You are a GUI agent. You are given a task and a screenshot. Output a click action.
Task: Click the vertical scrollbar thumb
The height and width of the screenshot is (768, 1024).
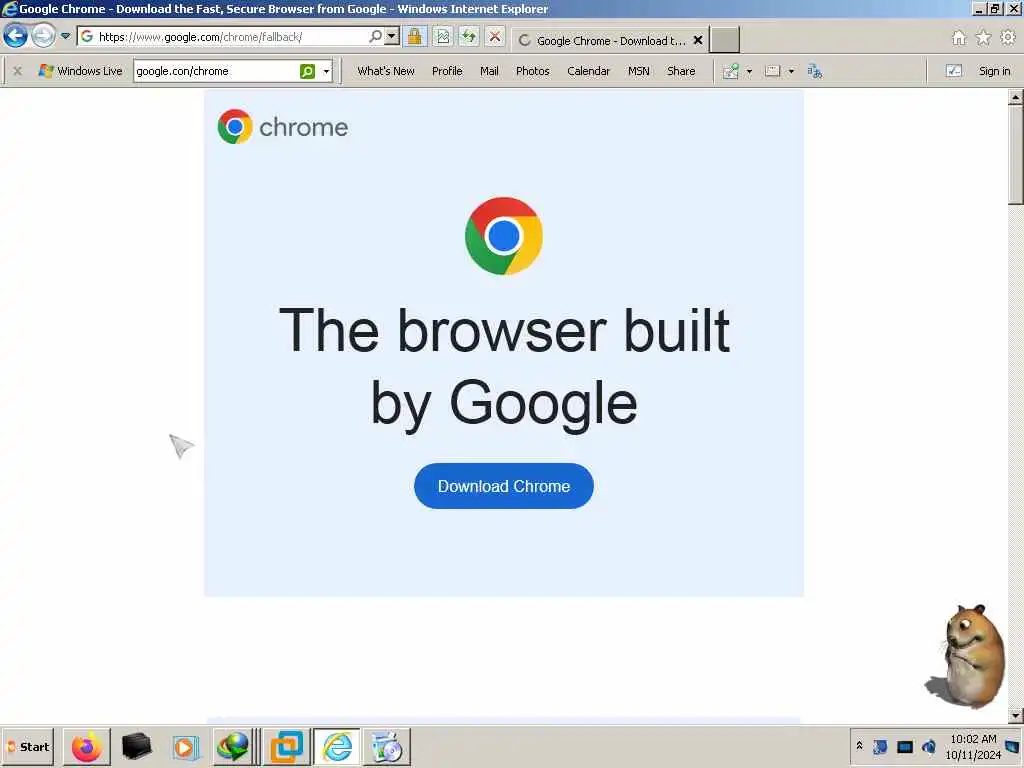1015,155
